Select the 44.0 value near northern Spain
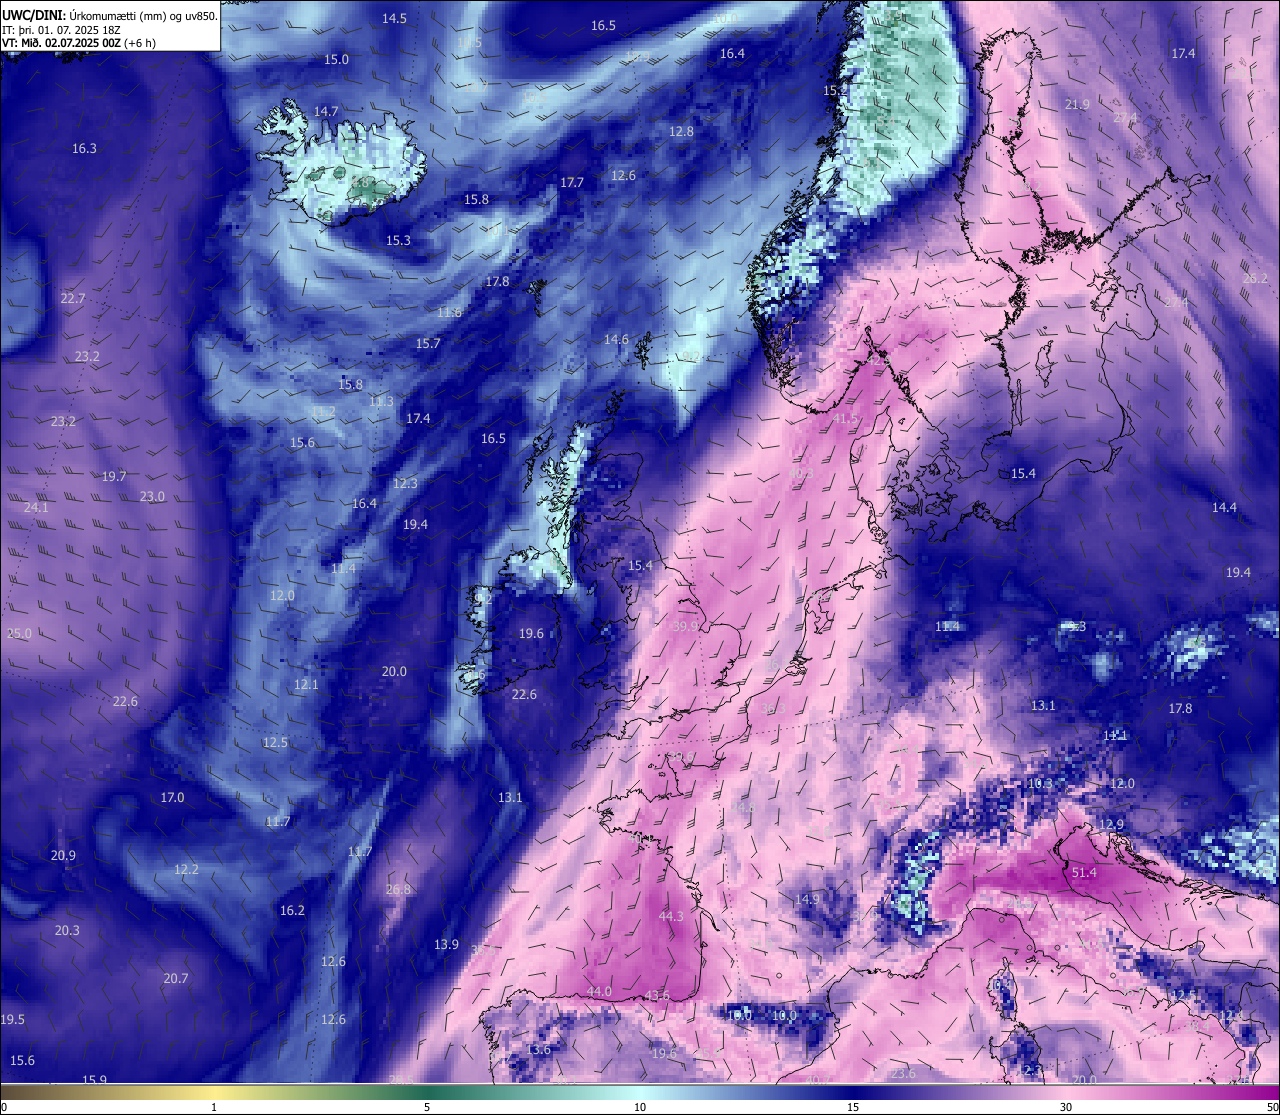 coord(599,992)
